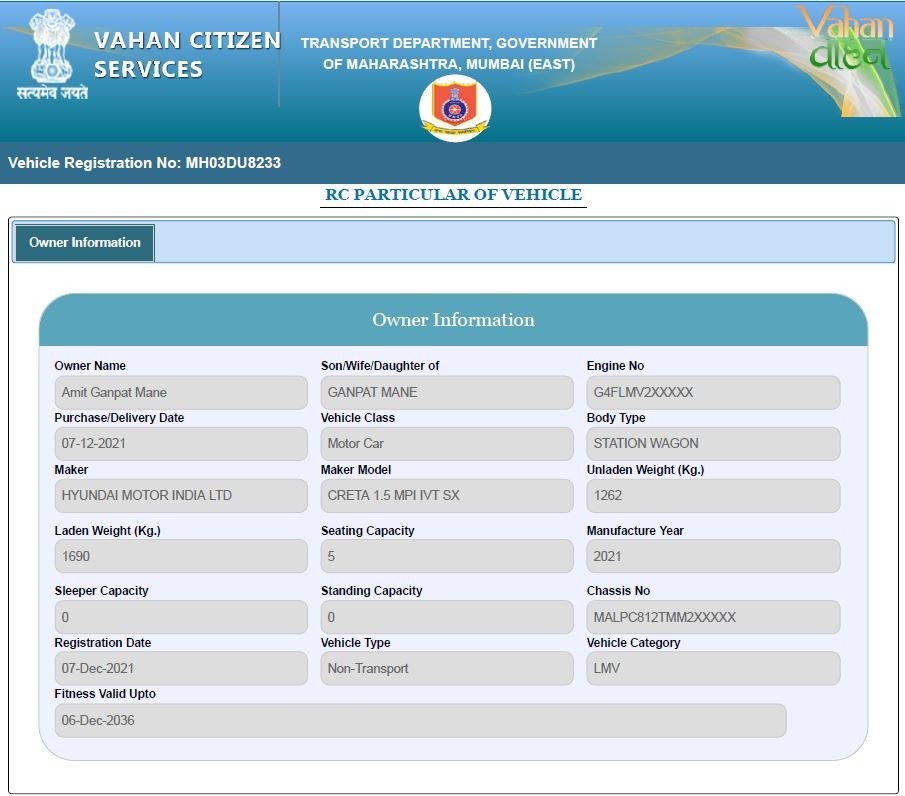
Task: Click the Owner Name label
Action: (x=90, y=366)
